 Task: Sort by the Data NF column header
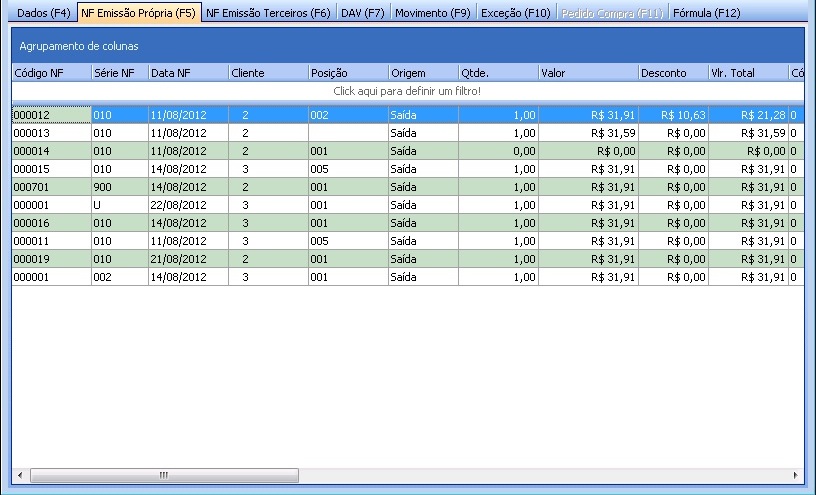click(187, 73)
